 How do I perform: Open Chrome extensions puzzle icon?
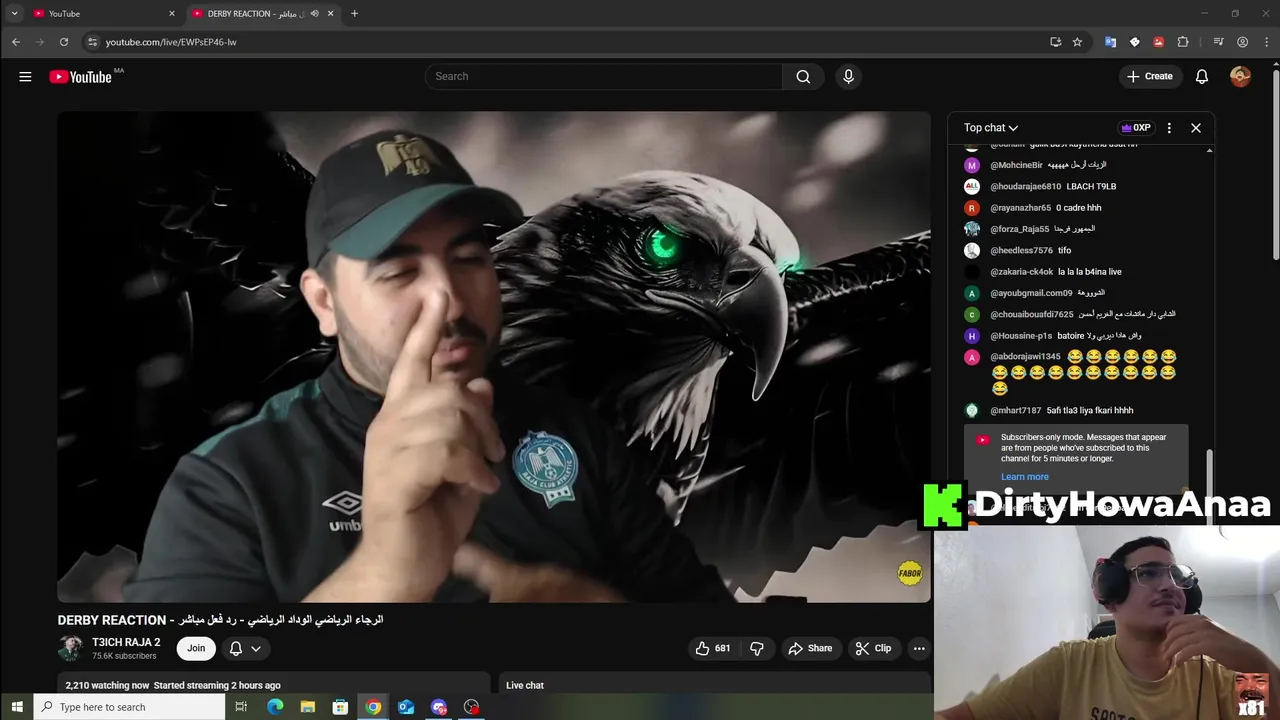tap(1183, 42)
